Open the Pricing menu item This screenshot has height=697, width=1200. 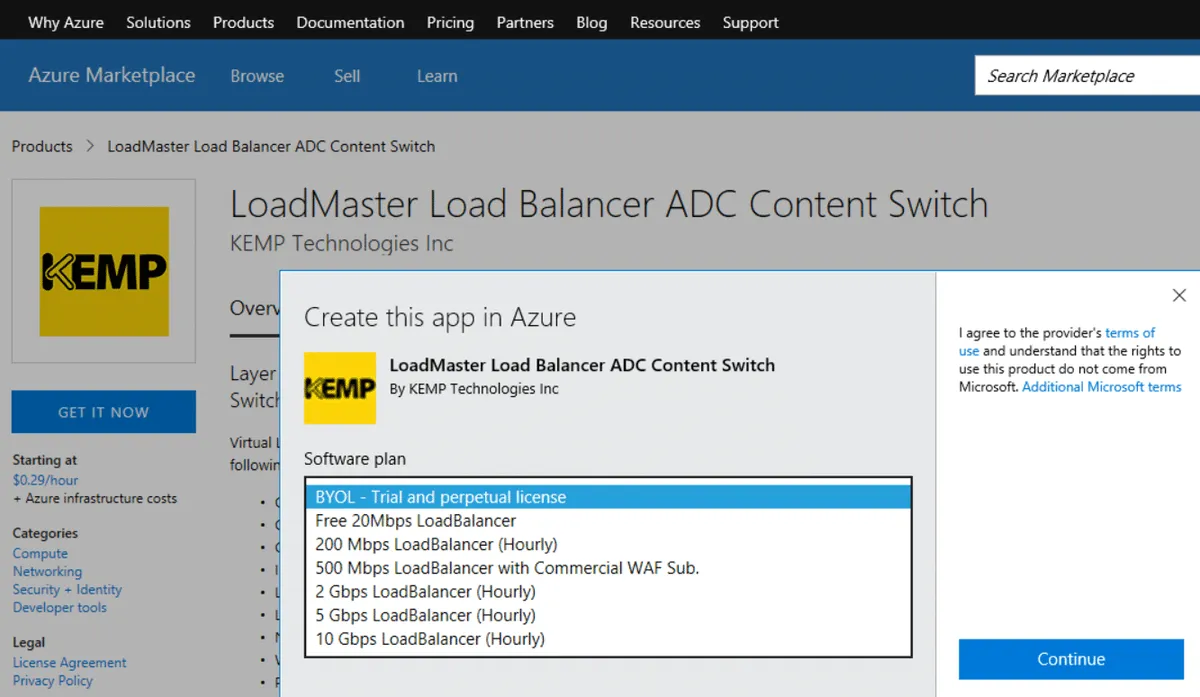[450, 22]
